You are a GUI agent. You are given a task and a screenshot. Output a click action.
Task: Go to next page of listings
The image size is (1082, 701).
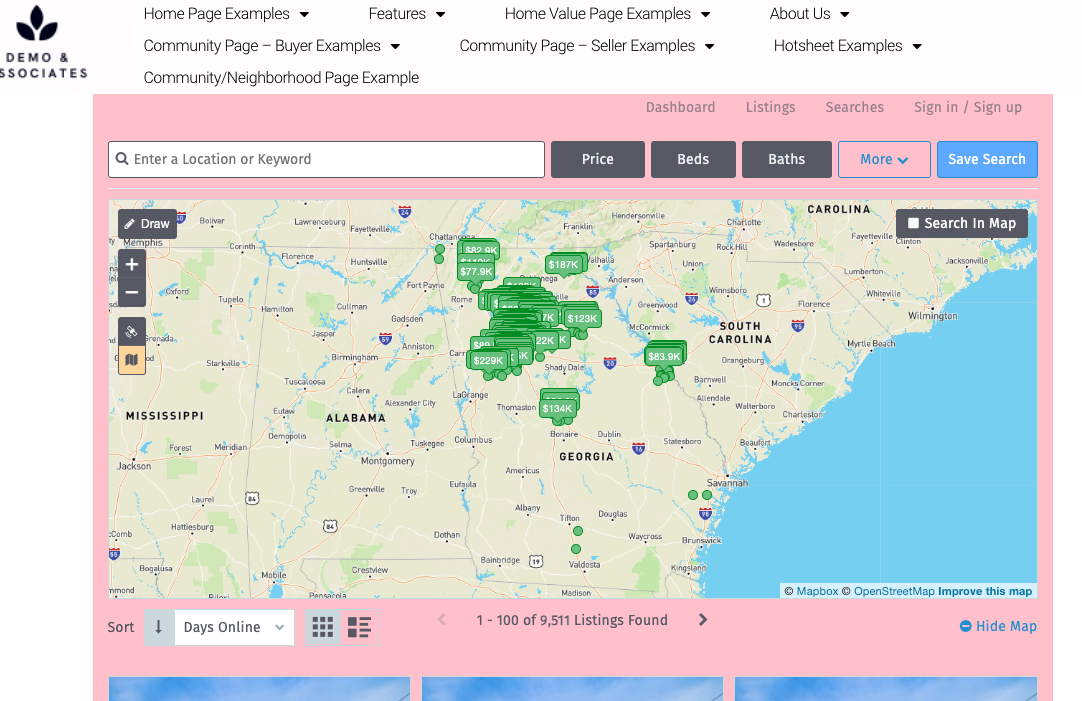[702, 620]
